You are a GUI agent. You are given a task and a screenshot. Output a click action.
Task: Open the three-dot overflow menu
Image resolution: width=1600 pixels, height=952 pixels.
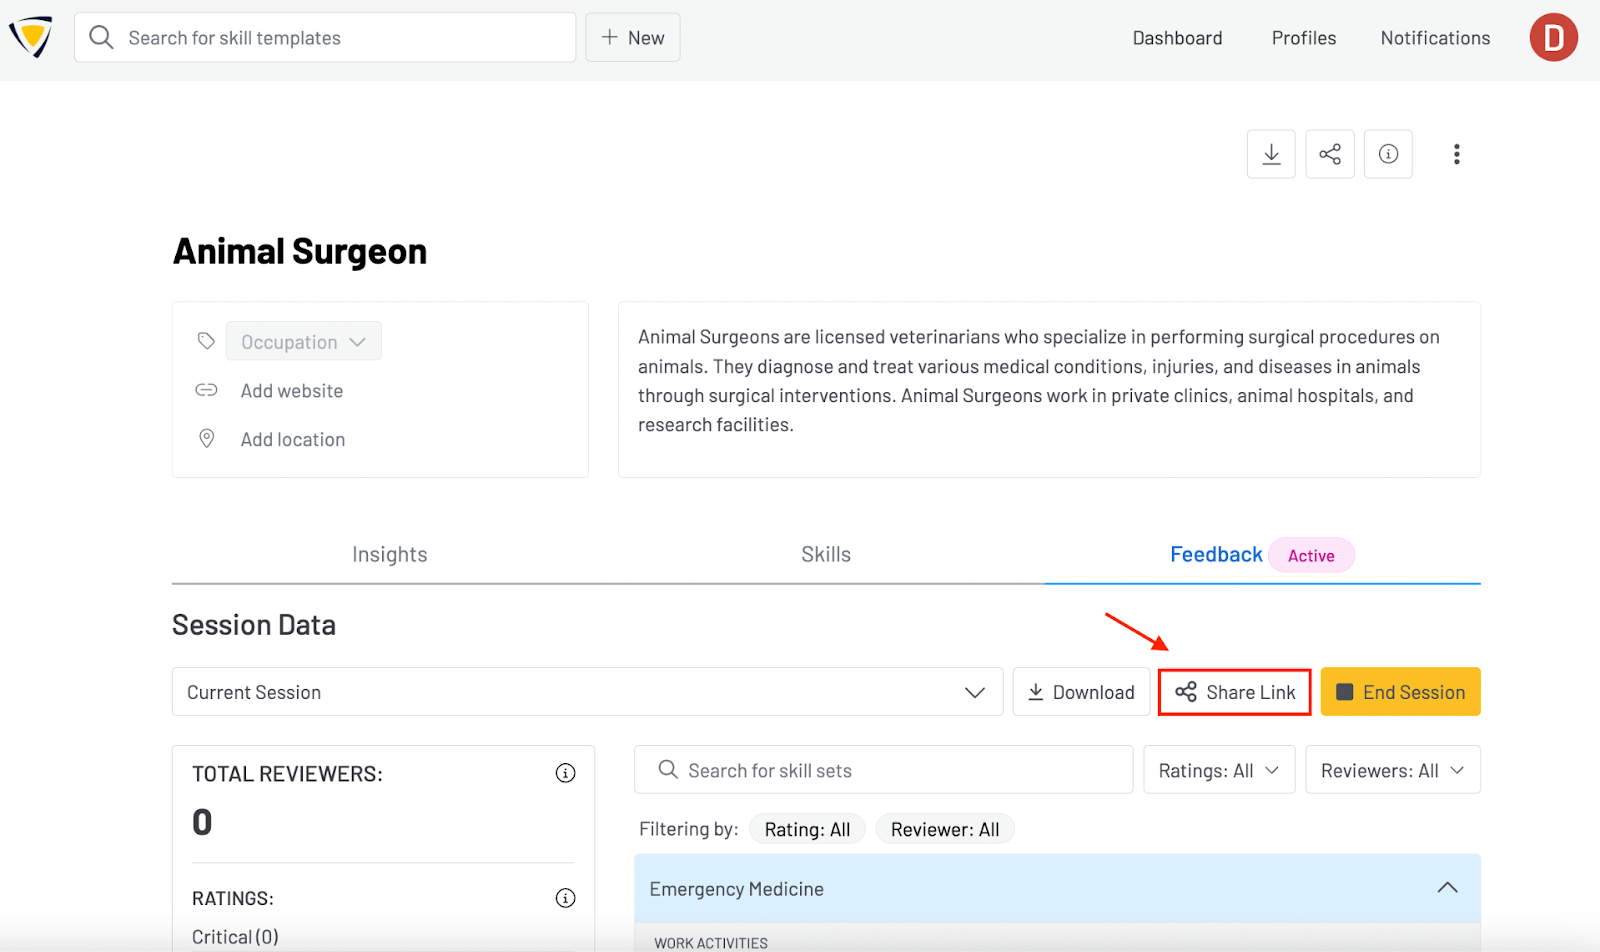click(x=1456, y=153)
